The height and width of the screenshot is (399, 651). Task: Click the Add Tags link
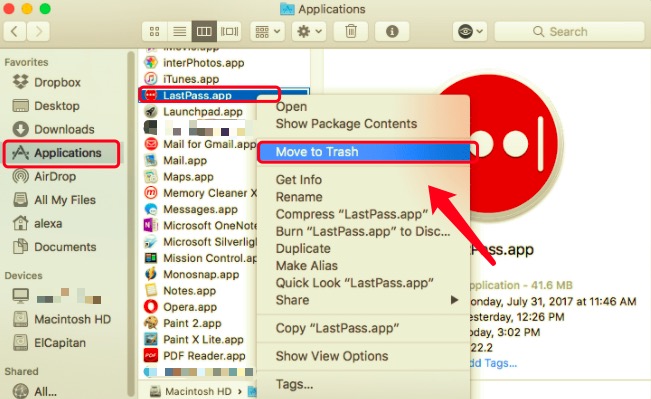[492, 363]
